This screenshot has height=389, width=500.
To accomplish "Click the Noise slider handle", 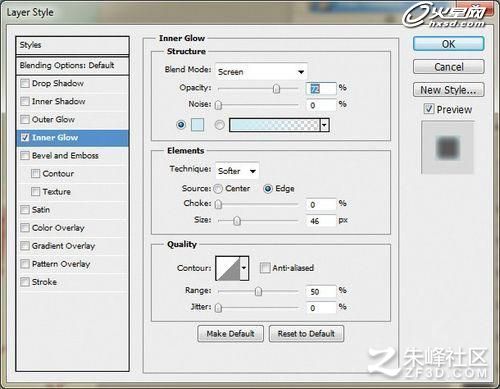I will pos(218,105).
